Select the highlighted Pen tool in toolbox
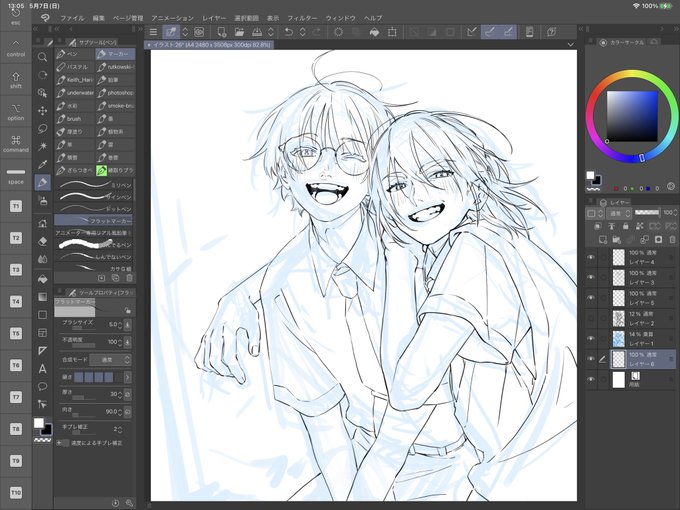680x510 pixels. 42,183
